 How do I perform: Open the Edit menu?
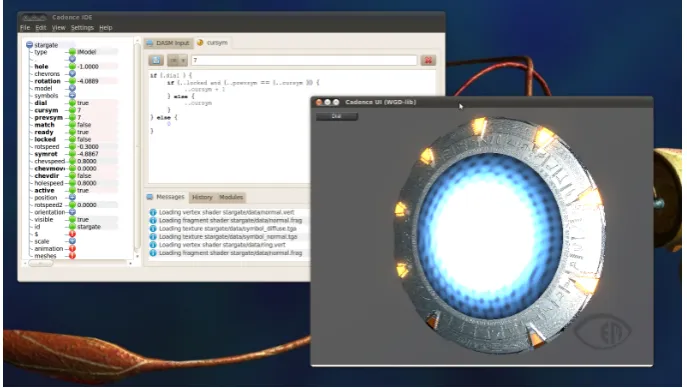[41, 28]
